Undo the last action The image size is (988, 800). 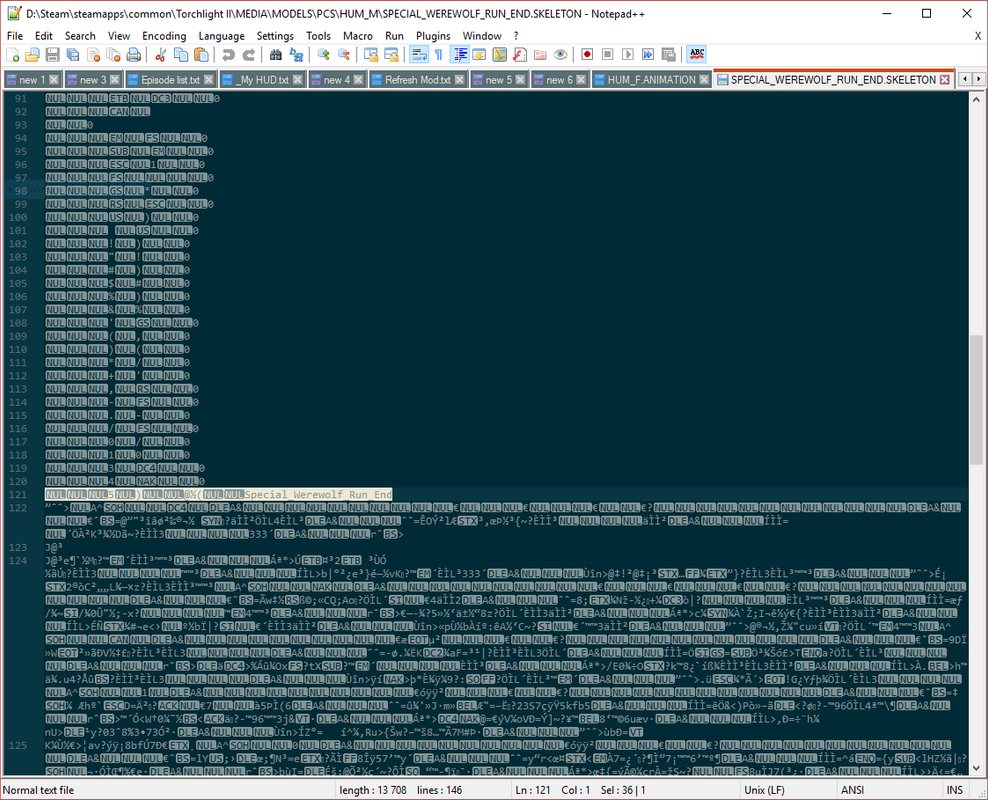tap(228, 55)
